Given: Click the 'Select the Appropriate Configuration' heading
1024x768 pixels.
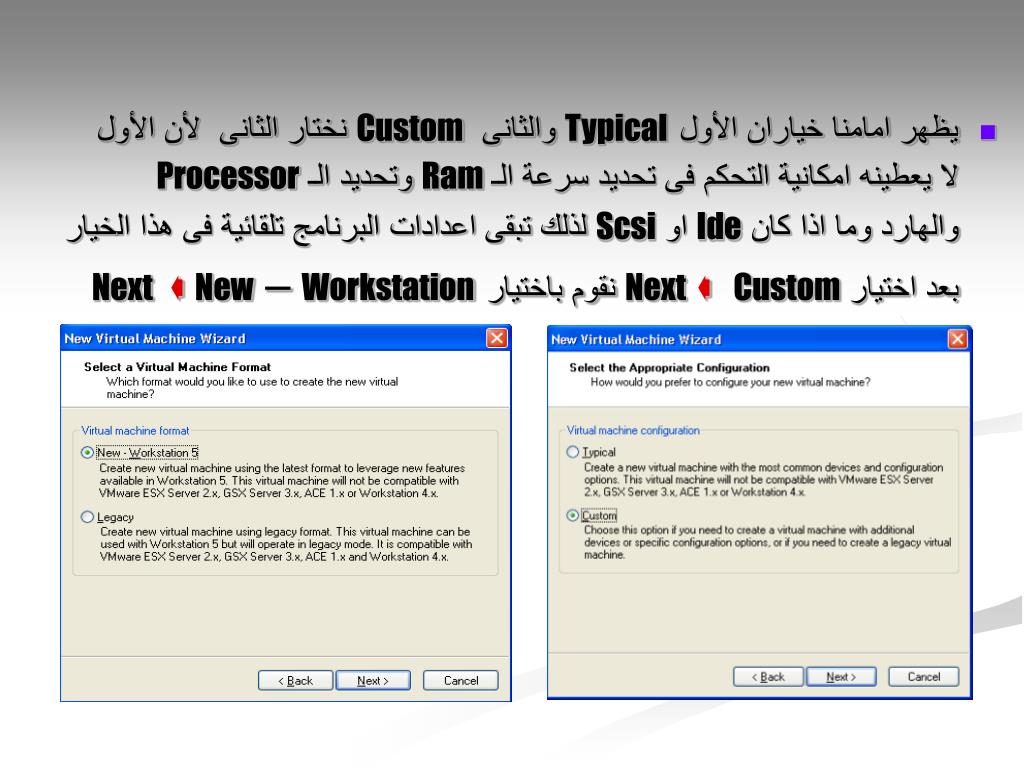Looking at the screenshot, I should (669, 368).
